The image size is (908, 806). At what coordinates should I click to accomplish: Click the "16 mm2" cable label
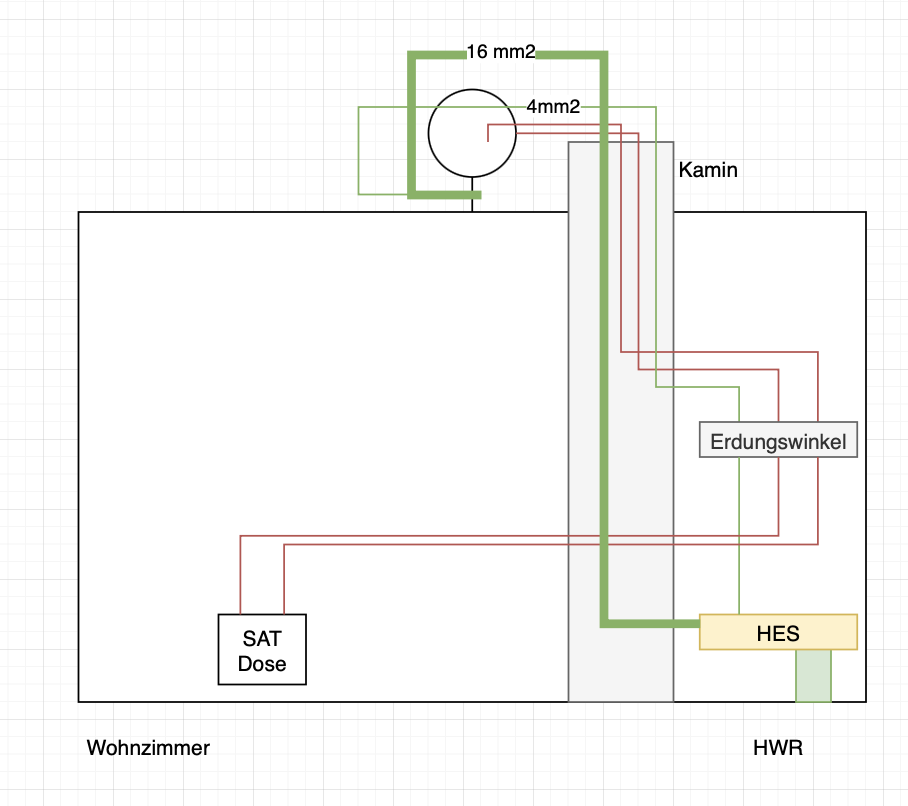(501, 52)
